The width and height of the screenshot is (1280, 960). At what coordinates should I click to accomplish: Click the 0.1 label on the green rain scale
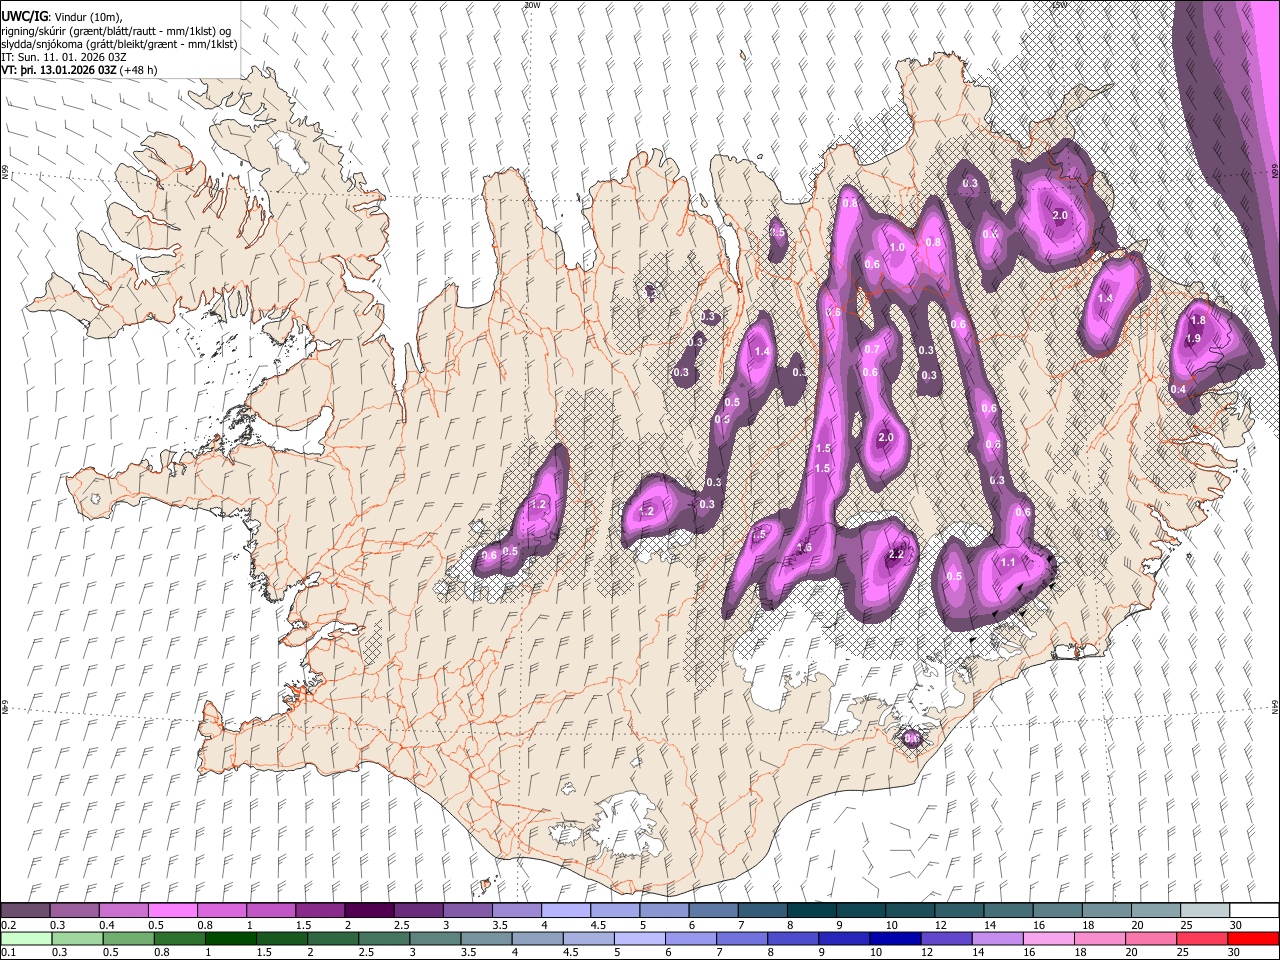[9, 952]
